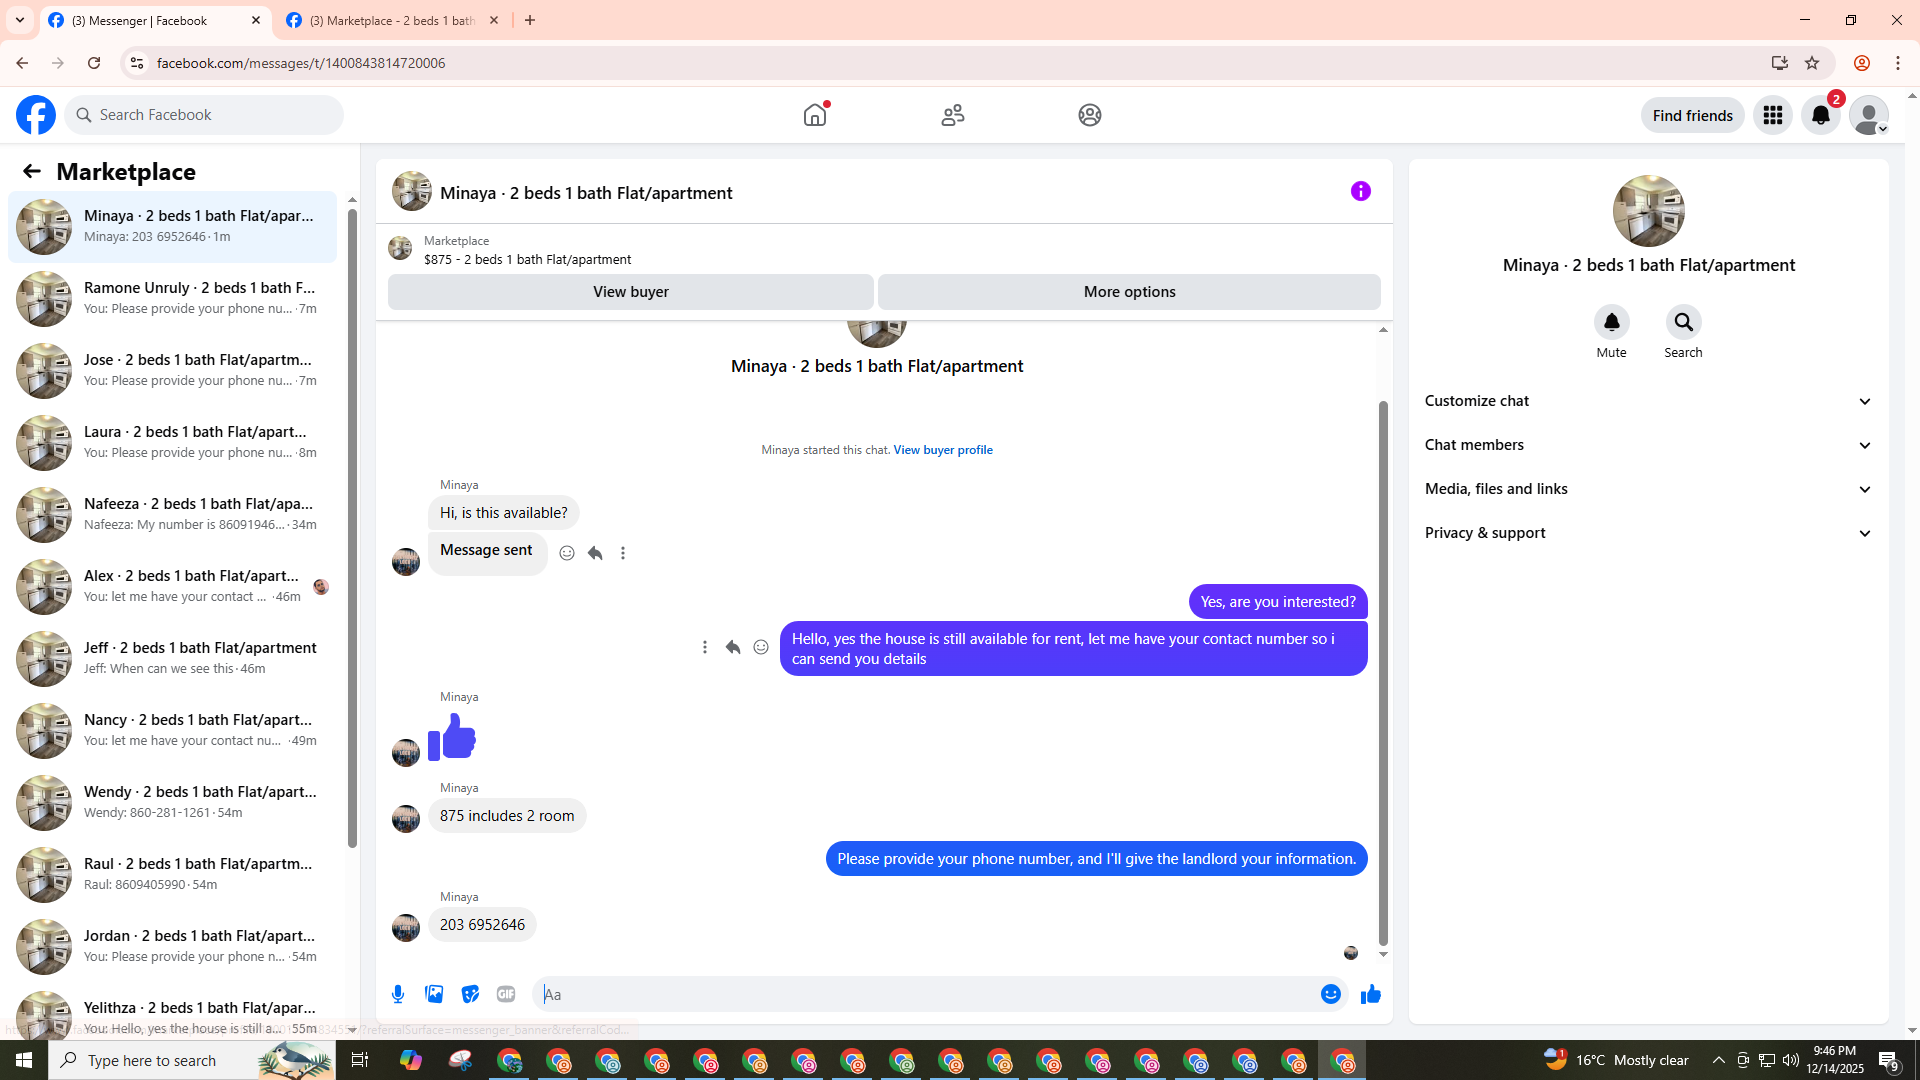Viewport: 1920px width, 1080px height.
Task: Click the chat message scrollbar
Action: click(x=1383, y=670)
